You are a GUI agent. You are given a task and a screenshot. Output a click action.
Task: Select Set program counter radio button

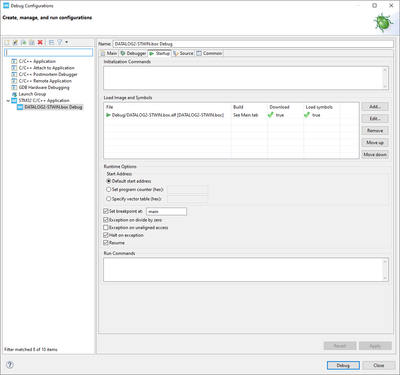coord(108,189)
